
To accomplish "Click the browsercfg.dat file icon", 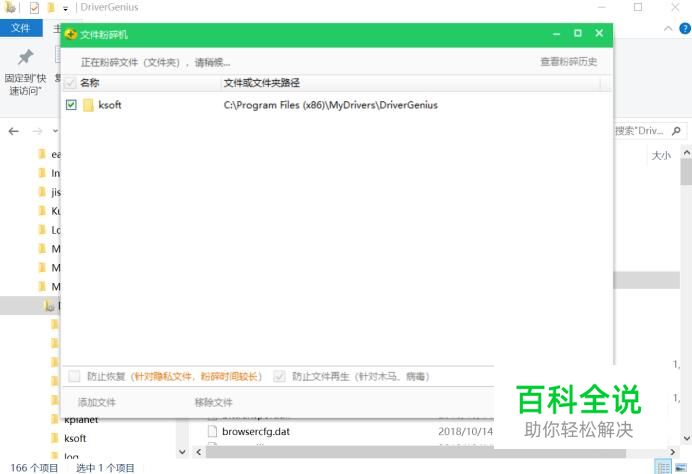I will pos(213,432).
